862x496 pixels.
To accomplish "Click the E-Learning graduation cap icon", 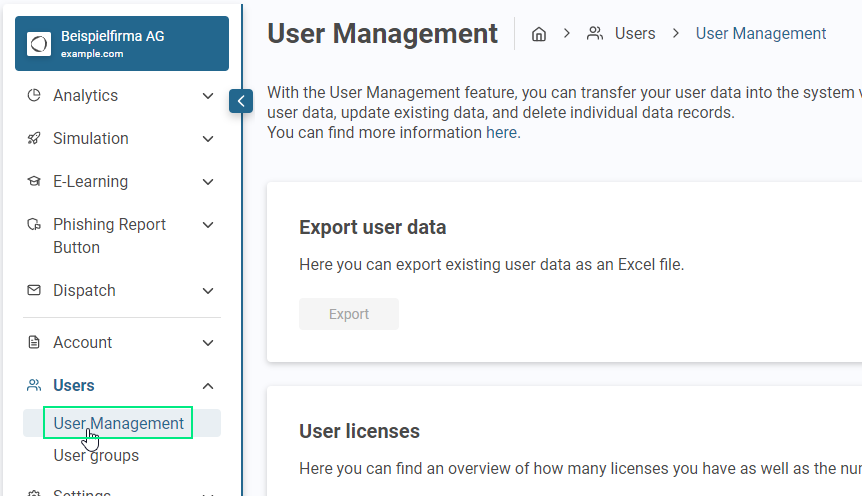I will click(x=34, y=182).
